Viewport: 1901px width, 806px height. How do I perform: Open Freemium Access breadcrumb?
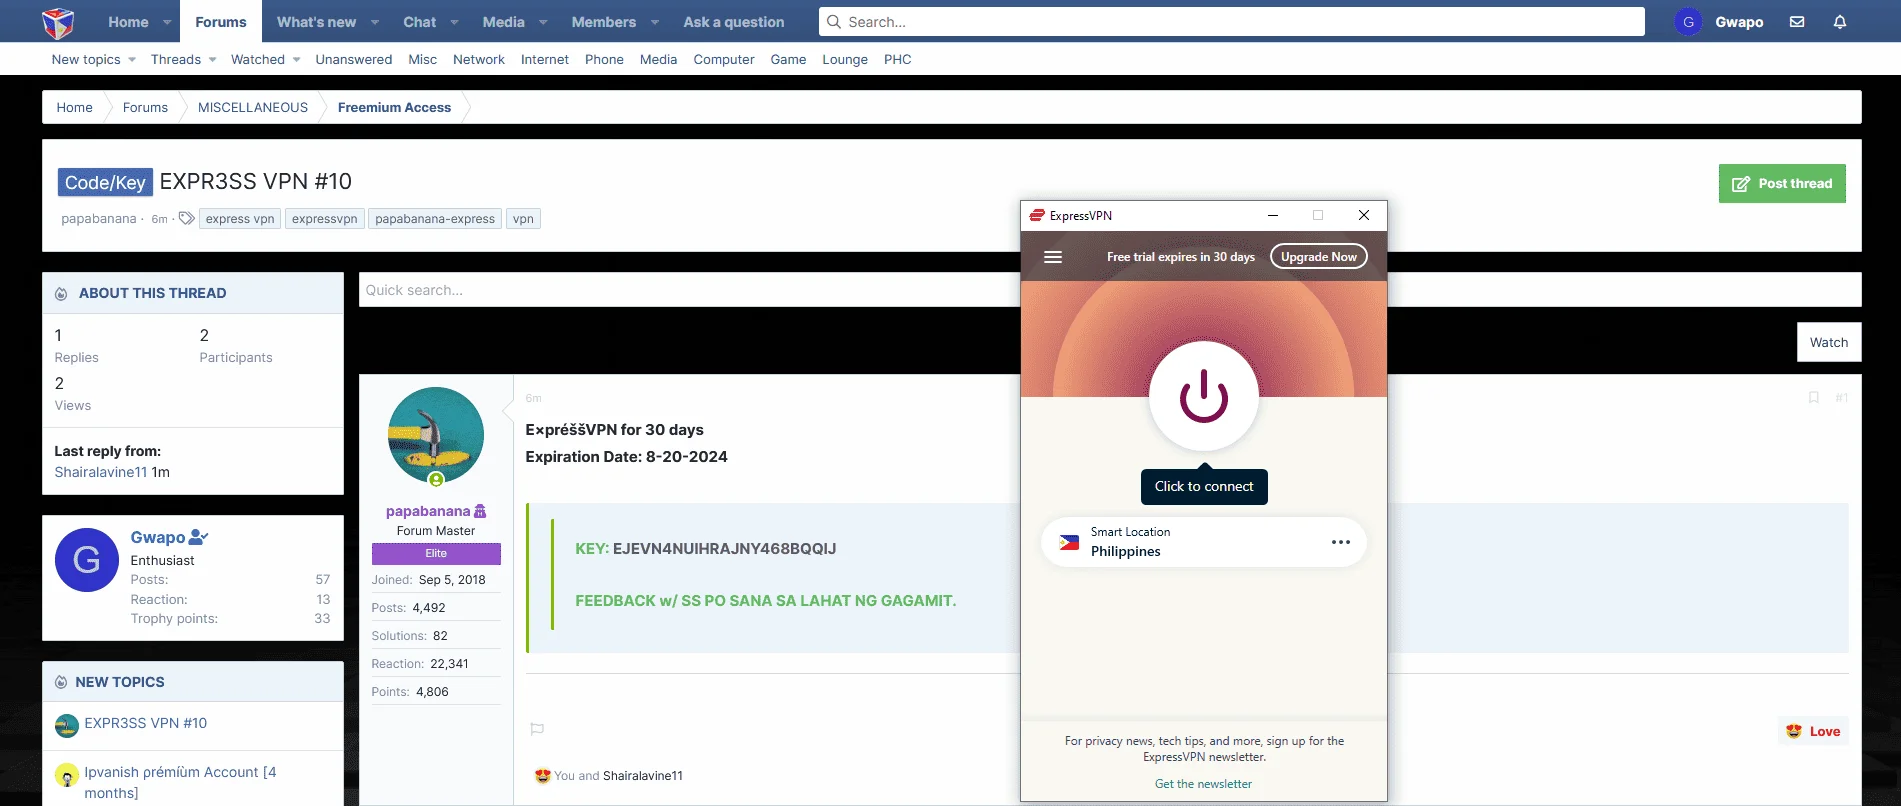point(394,108)
